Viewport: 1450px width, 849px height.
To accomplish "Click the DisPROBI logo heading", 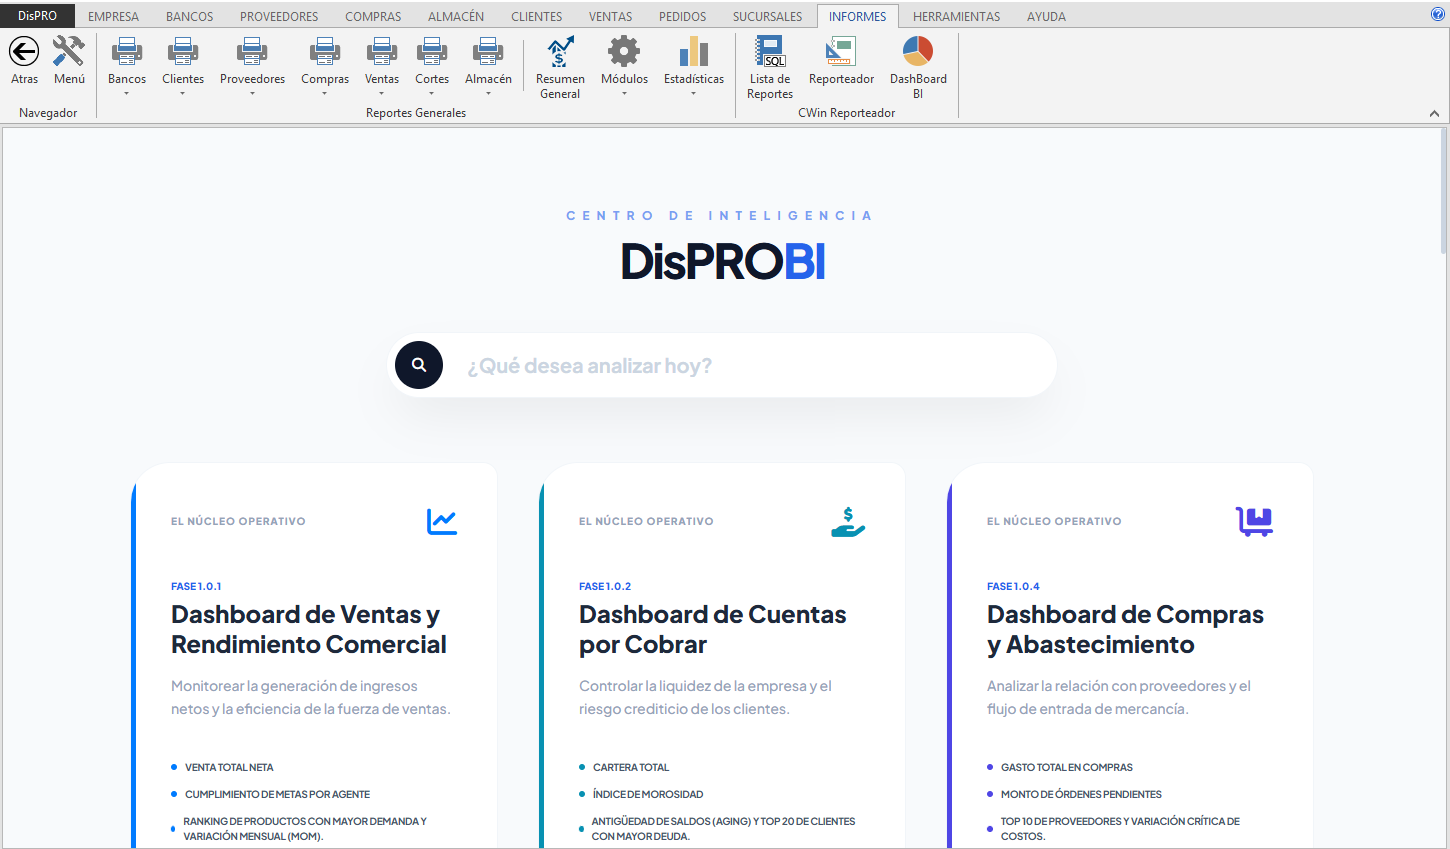I will pyautogui.click(x=723, y=261).
